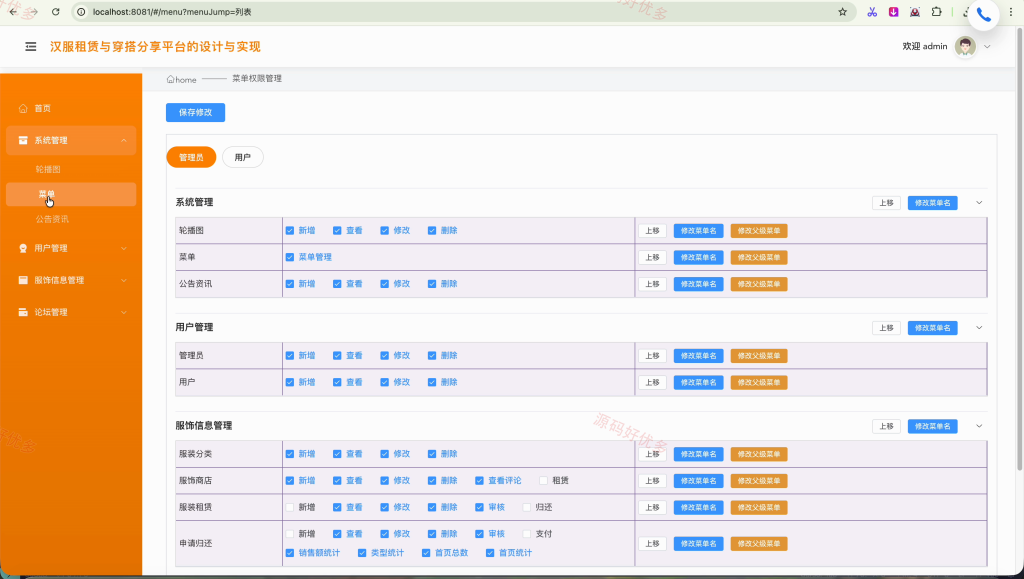Open 菜单 in sidebar submenu
The height and width of the screenshot is (579, 1024).
(x=71, y=195)
